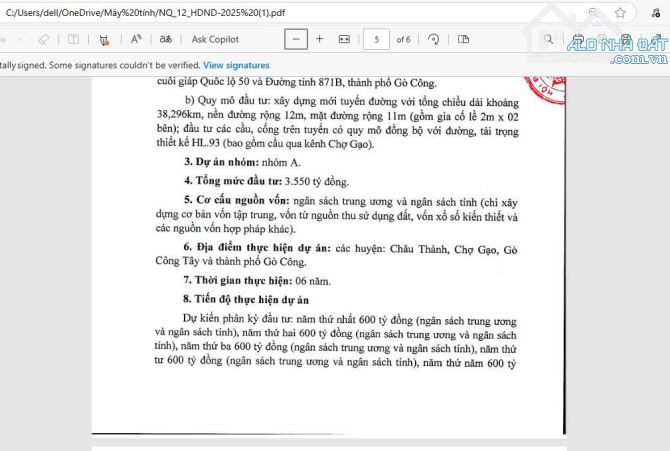Click the highlight marker tool
Image resolution: width=670 pixels, height=451 pixels.
[104, 39]
